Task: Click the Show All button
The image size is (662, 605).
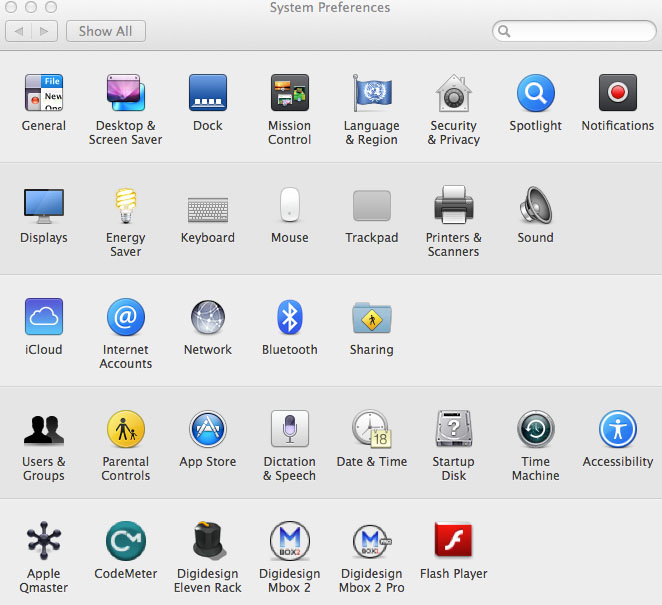Action: point(106,31)
